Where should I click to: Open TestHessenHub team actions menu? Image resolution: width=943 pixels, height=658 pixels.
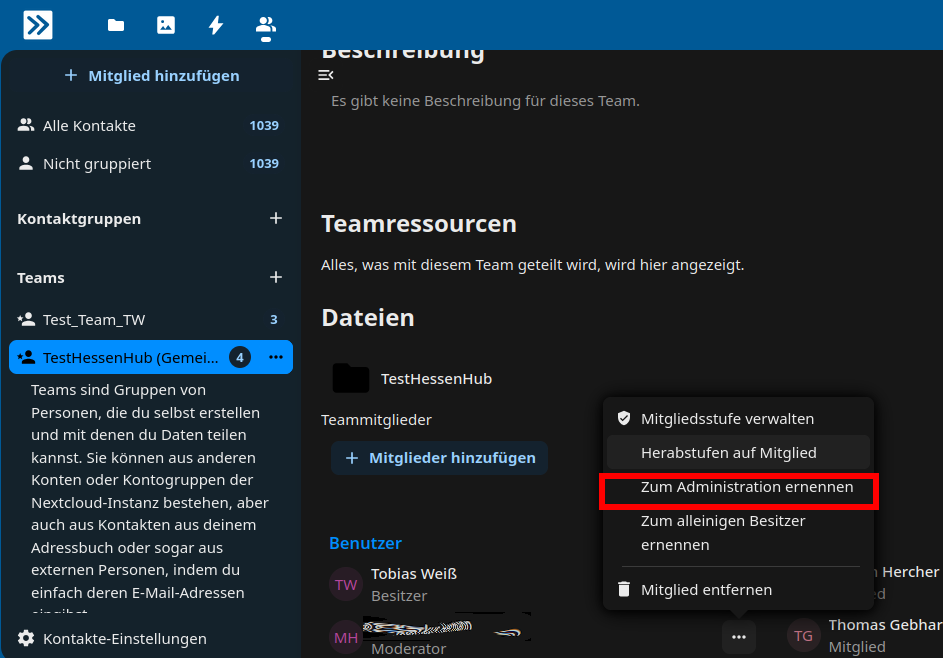(x=276, y=357)
